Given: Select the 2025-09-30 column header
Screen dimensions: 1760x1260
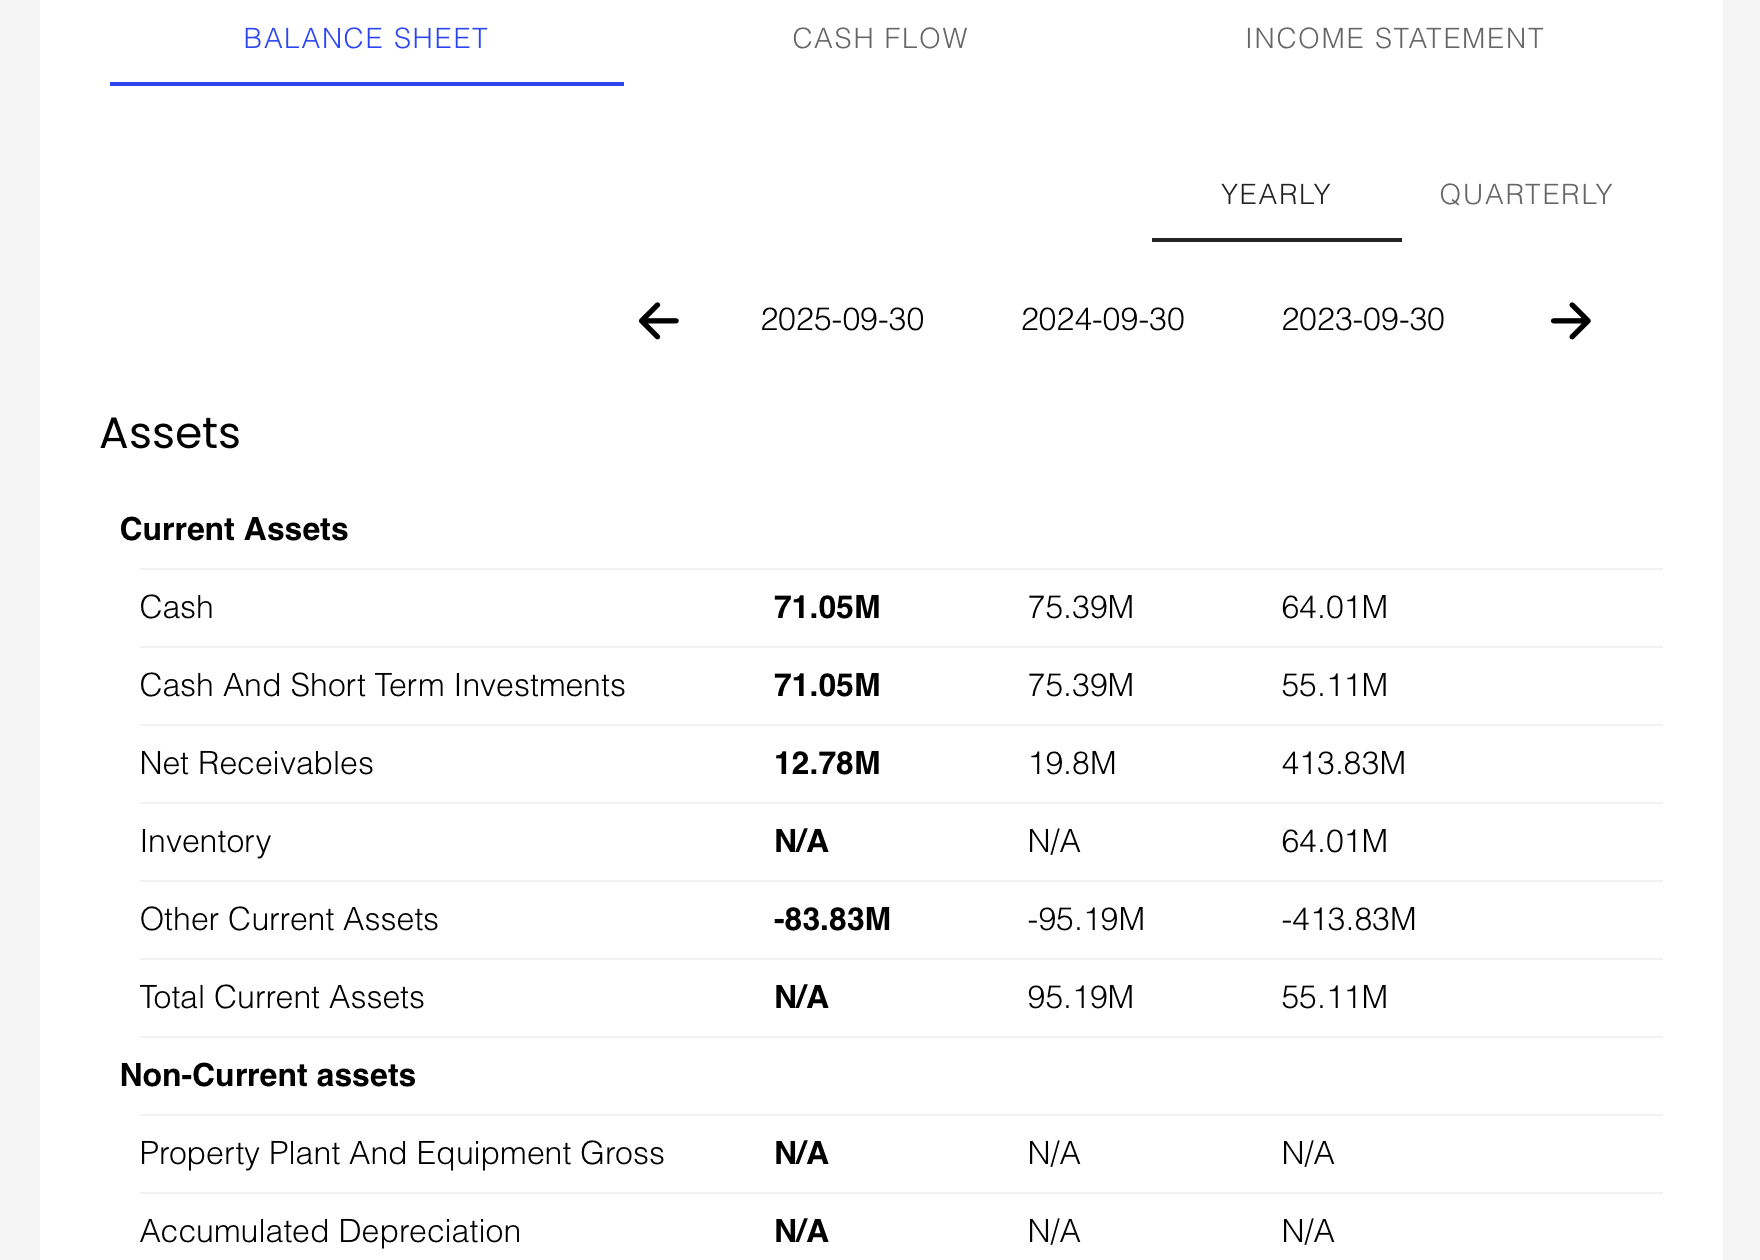Looking at the screenshot, I should pos(843,320).
